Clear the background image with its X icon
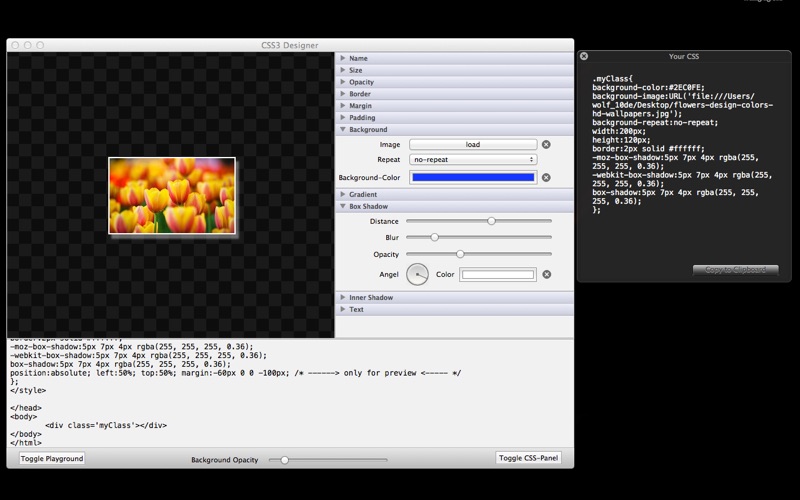The width and height of the screenshot is (800, 500). point(546,144)
